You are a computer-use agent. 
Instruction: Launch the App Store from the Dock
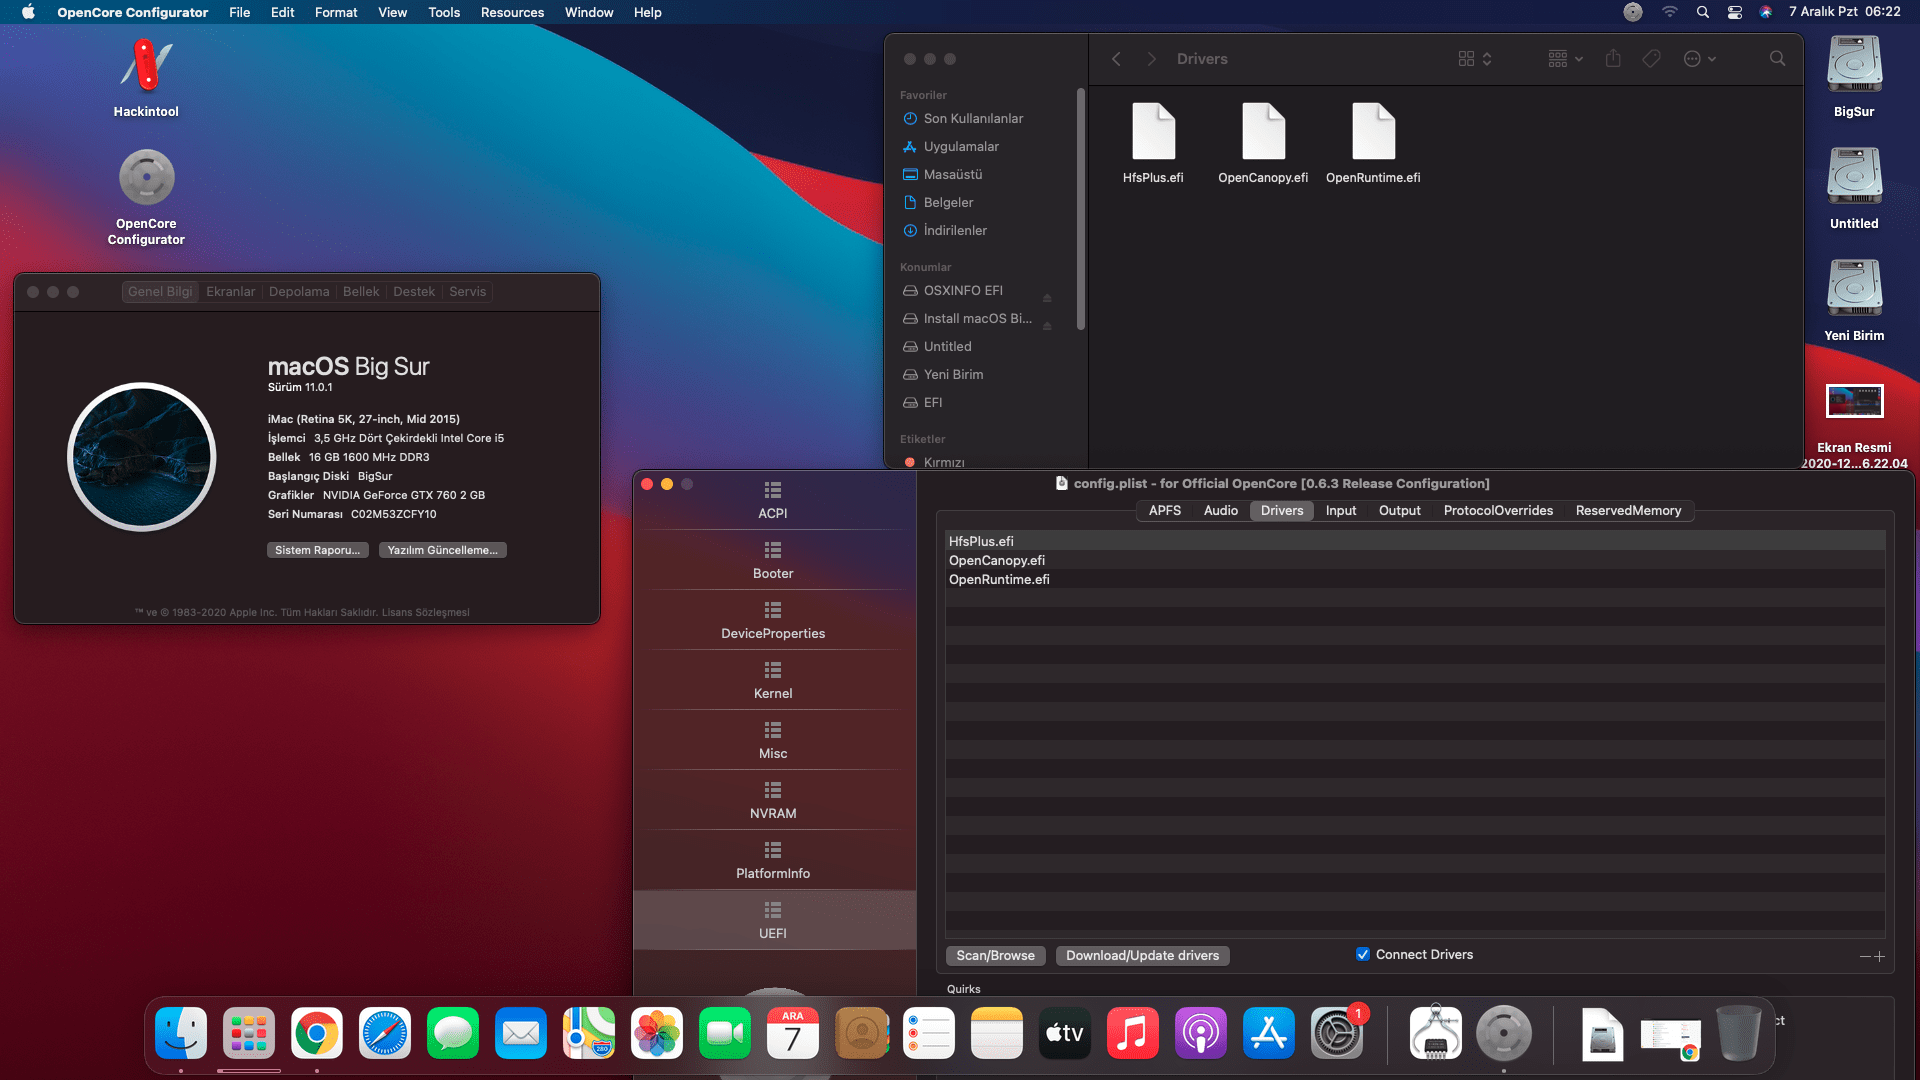pos(1268,1032)
